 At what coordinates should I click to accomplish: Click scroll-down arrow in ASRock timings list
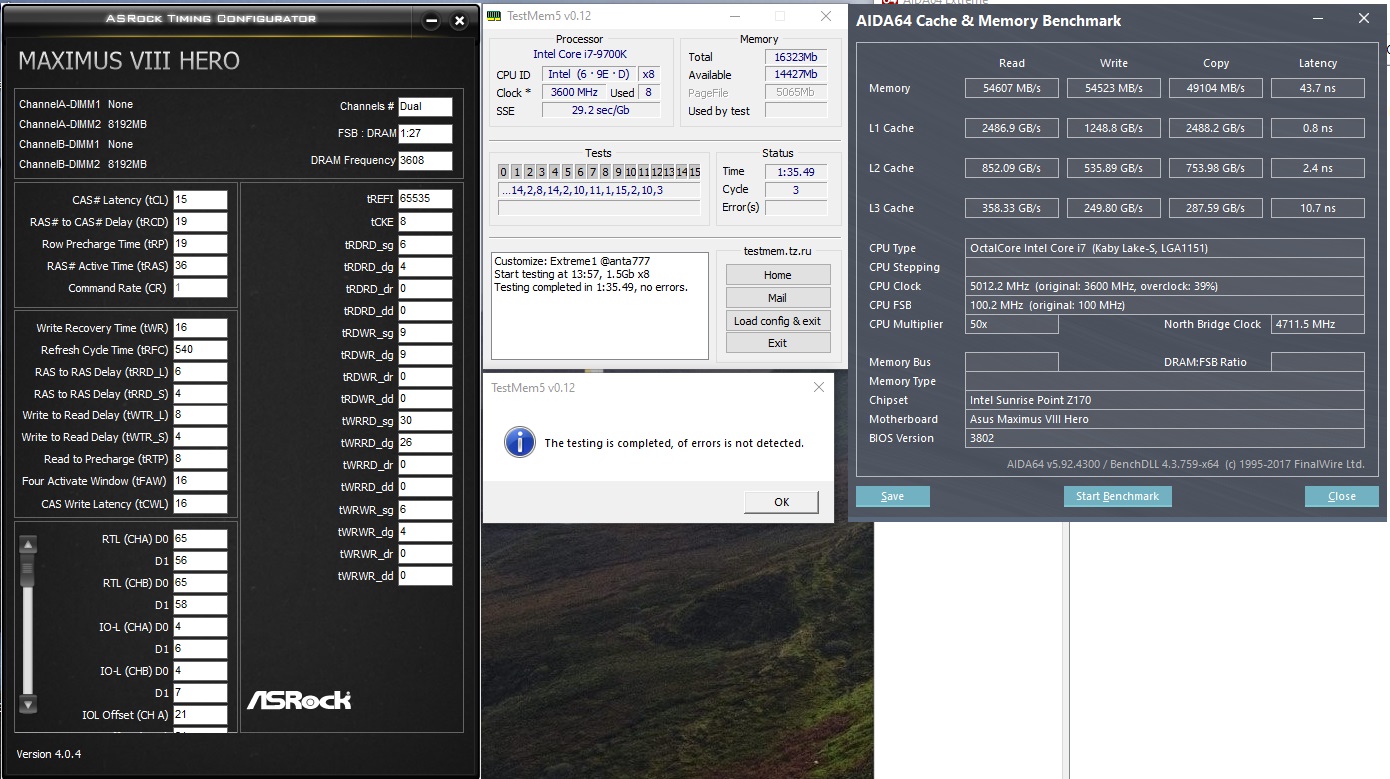click(28, 704)
